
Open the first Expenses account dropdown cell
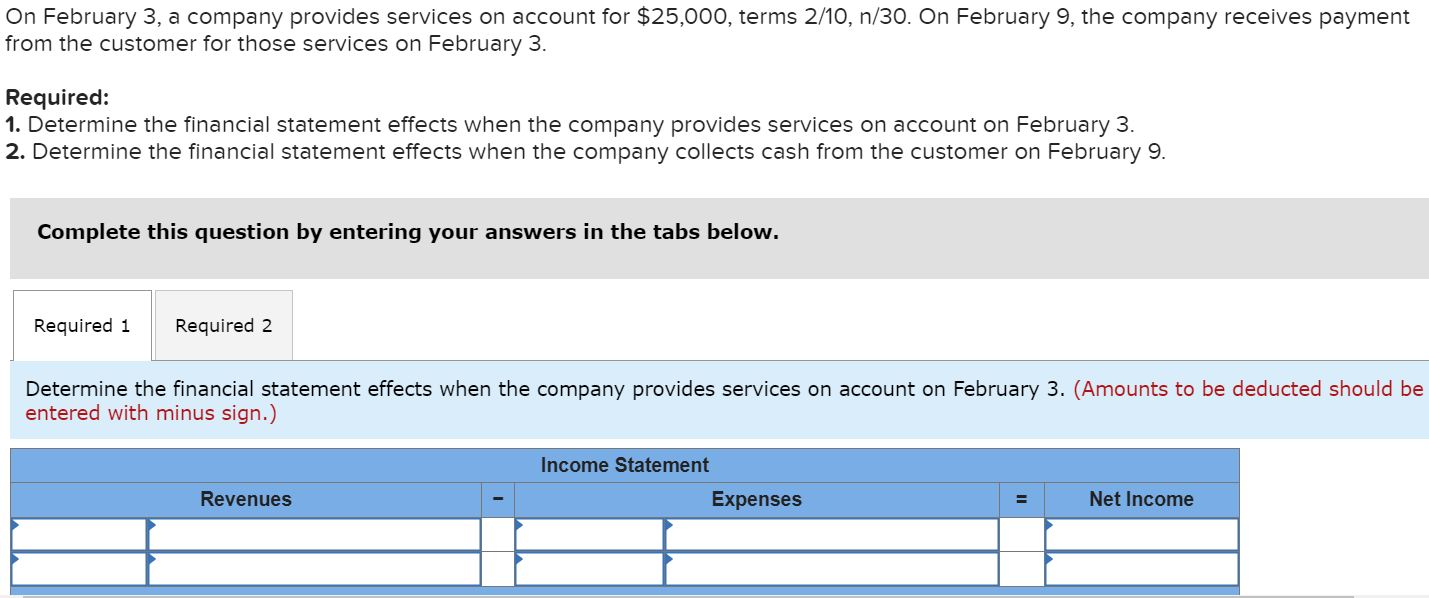coord(830,534)
